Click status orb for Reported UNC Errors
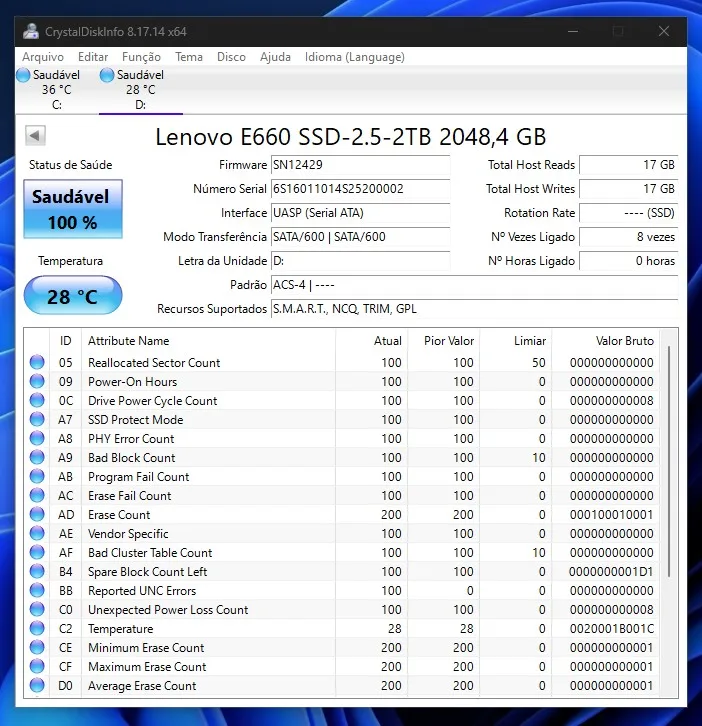This screenshot has height=726, width=702. 37,590
